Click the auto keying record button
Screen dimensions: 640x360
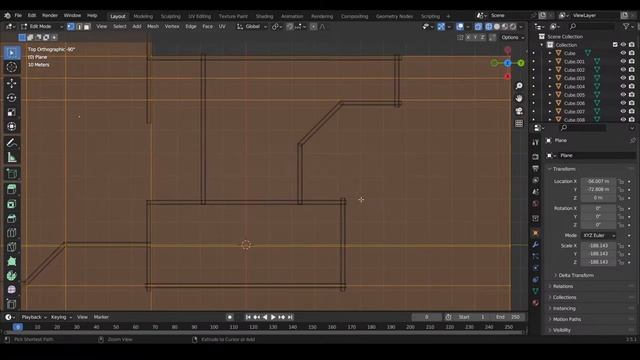[x=230, y=317]
